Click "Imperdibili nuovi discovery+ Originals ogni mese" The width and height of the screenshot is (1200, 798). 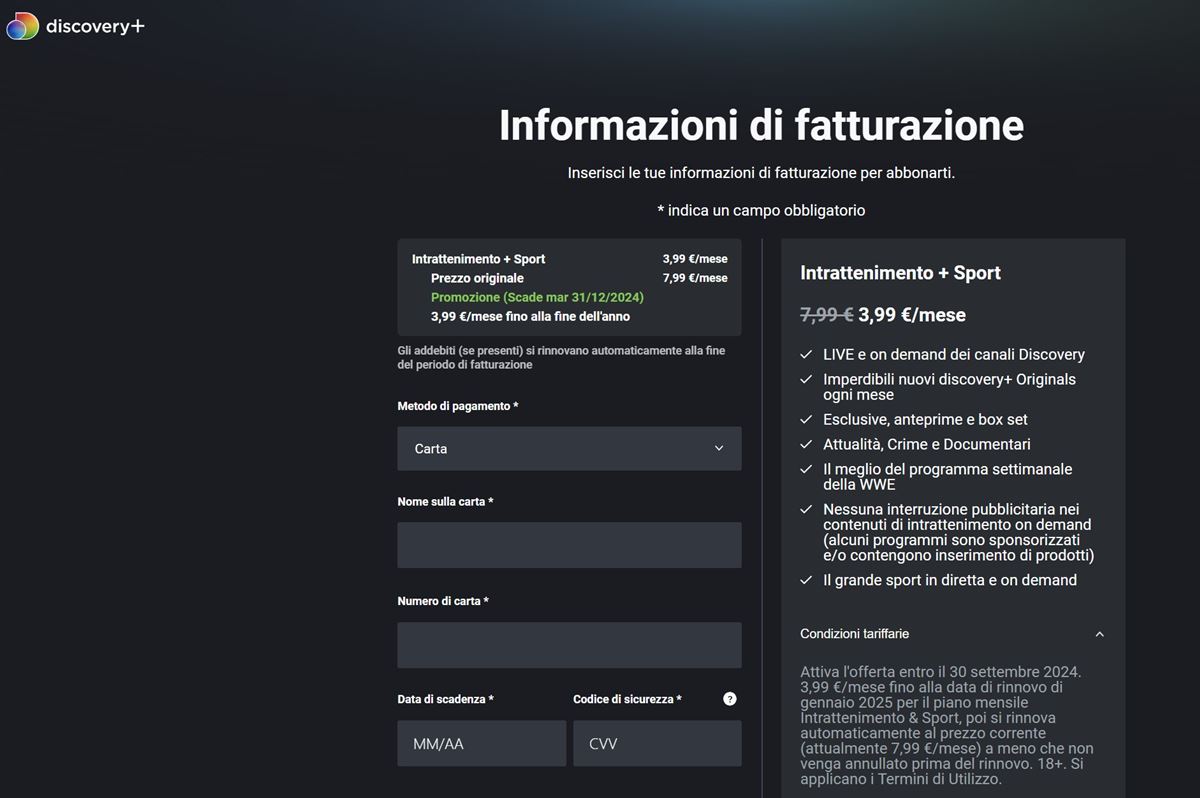click(x=949, y=387)
